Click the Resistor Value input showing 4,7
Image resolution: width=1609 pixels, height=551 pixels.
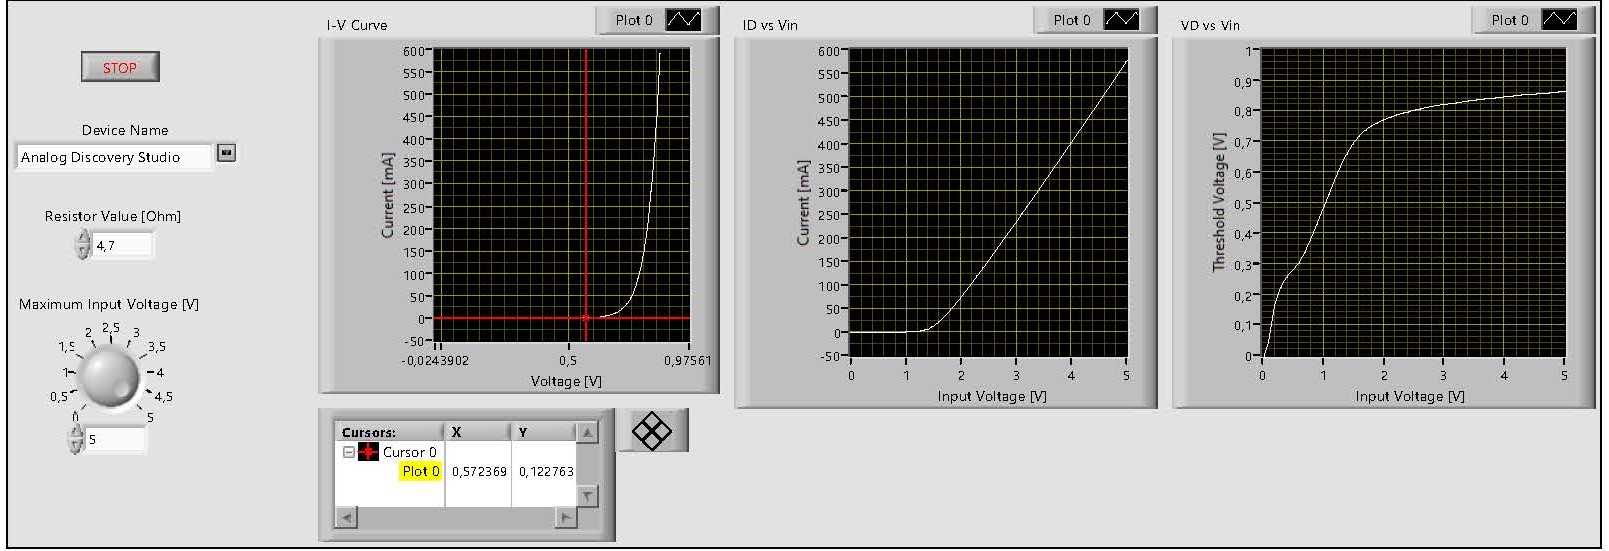click(x=124, y=245)
